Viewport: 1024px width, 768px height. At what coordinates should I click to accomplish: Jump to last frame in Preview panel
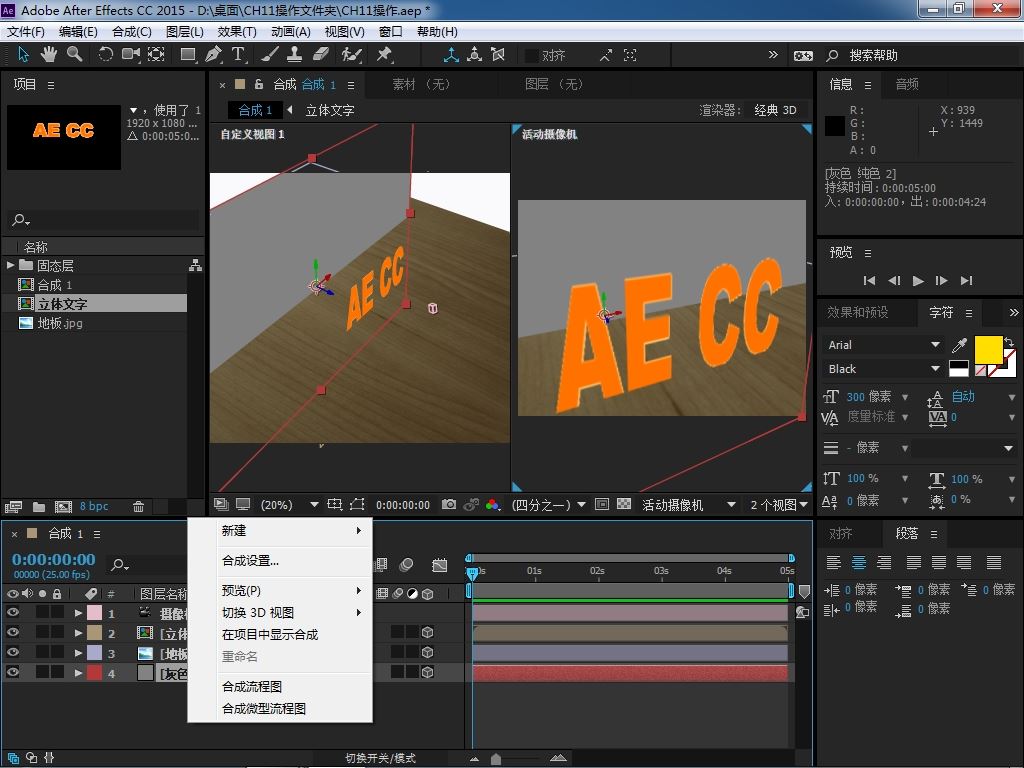(x=967, y=281)
